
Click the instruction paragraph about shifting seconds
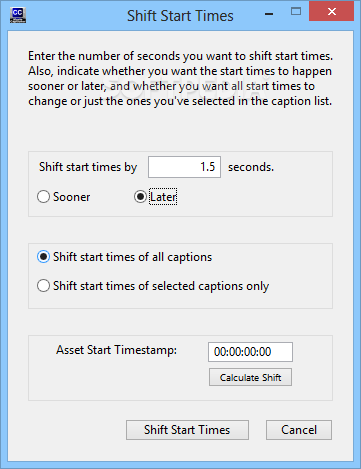pyautogui.click(x=180, y=78)
